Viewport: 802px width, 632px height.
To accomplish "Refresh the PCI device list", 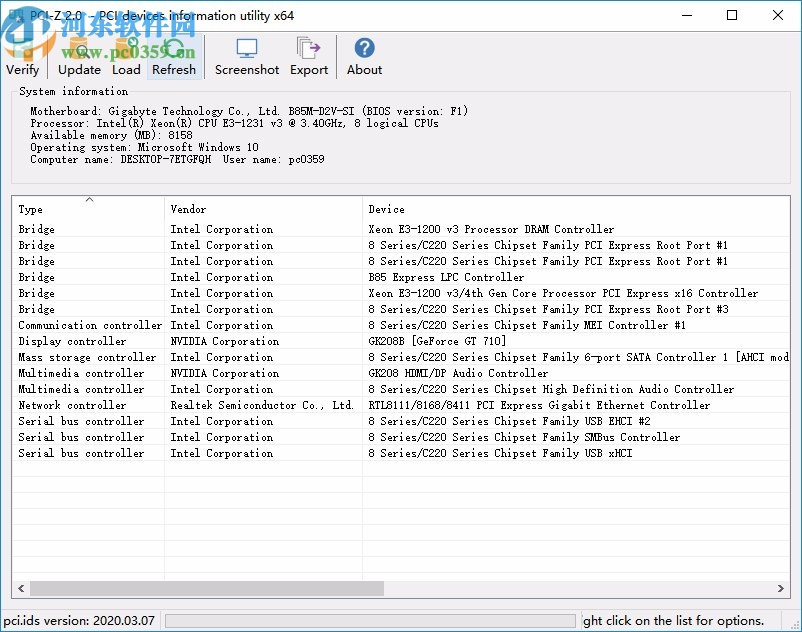I will [x=174, y=57].
